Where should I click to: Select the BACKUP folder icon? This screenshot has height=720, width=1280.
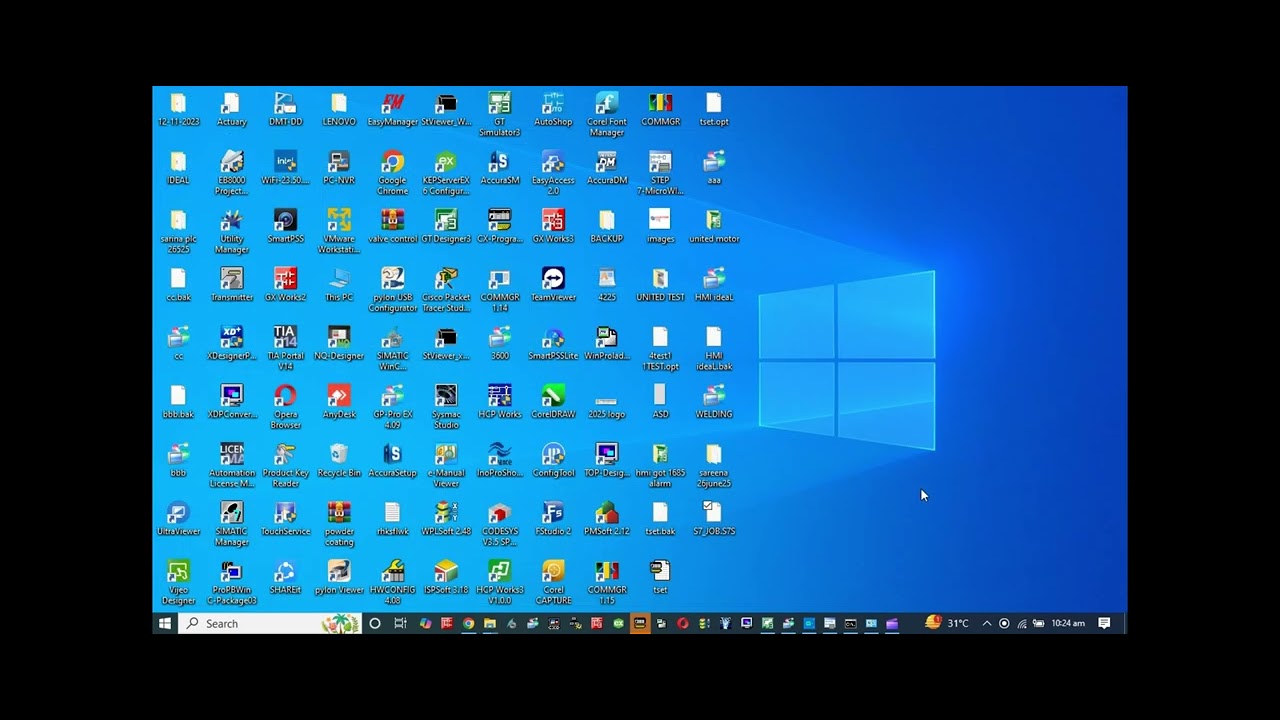point(606,226)
